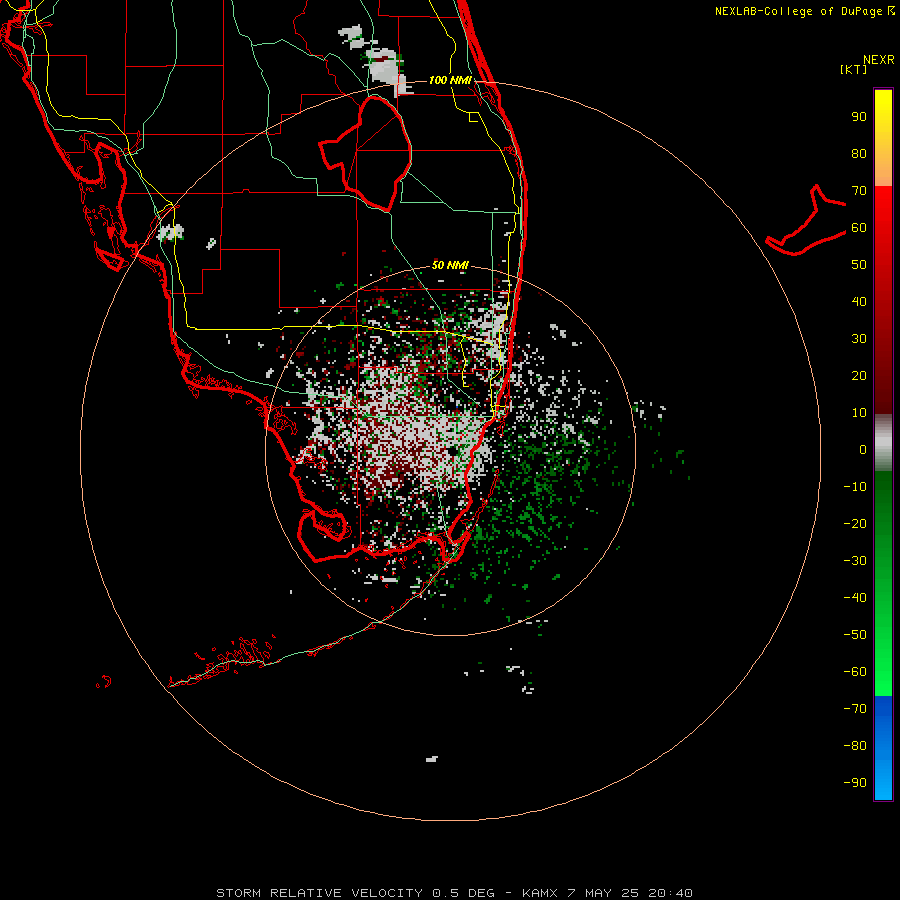This screenshot has width=900, height=900.
Task: Click the -60 value on the velocity scale
Action: click(855, 672)
